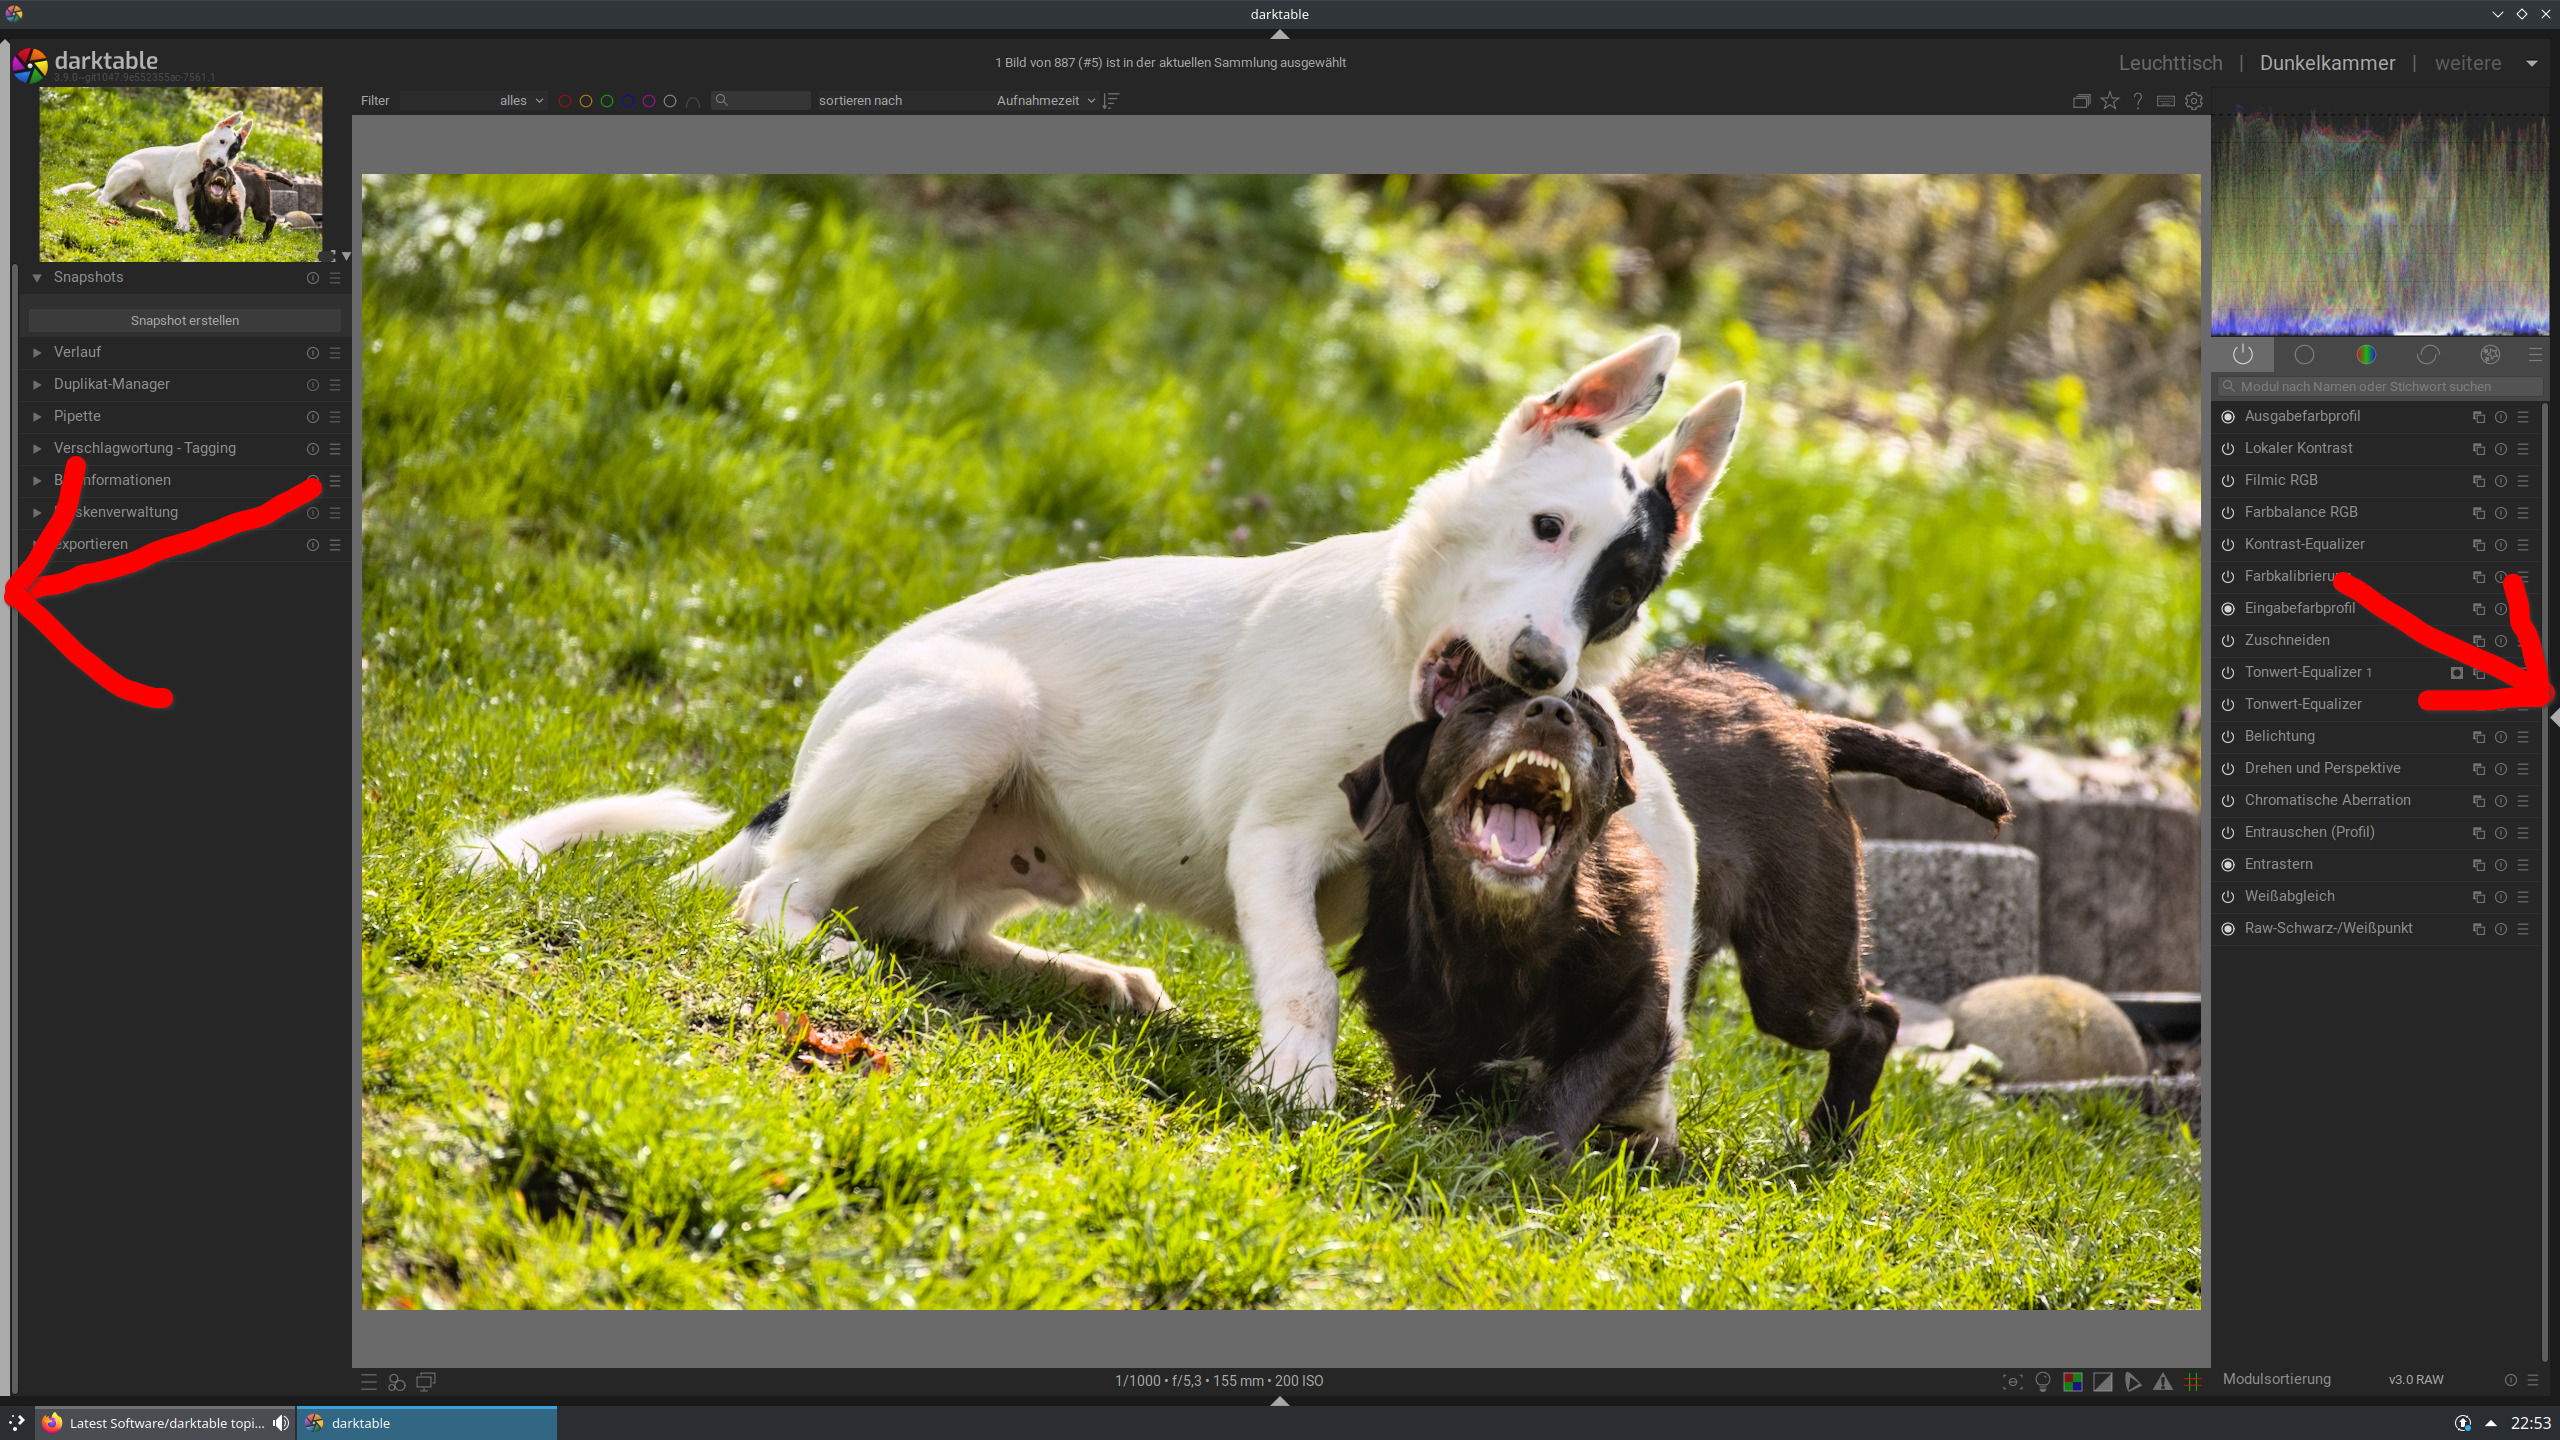
Task: Open the color modules group icon
Action: 2365,354
